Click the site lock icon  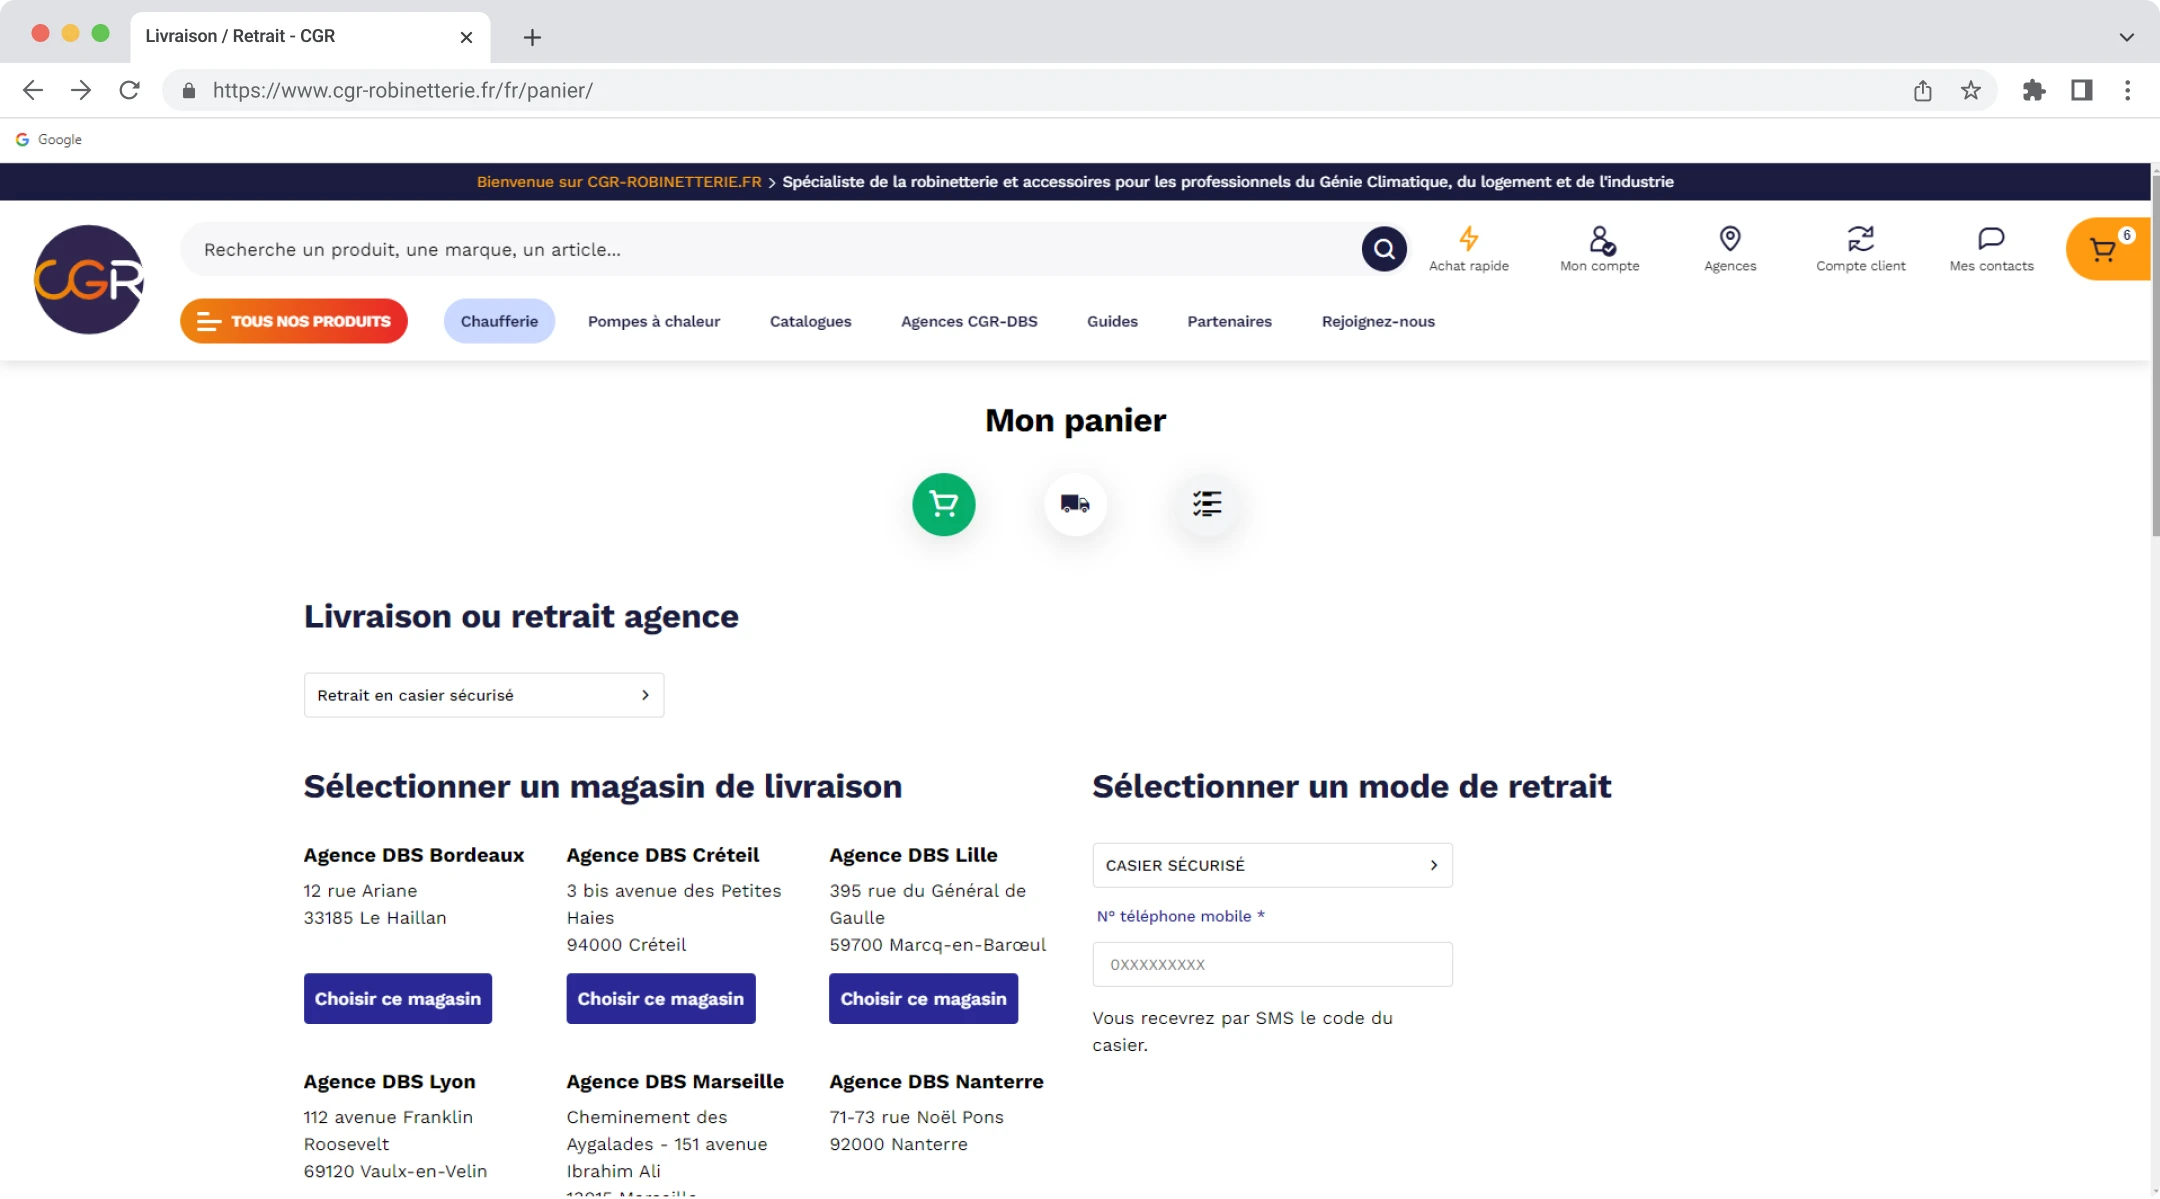point(189,91)
